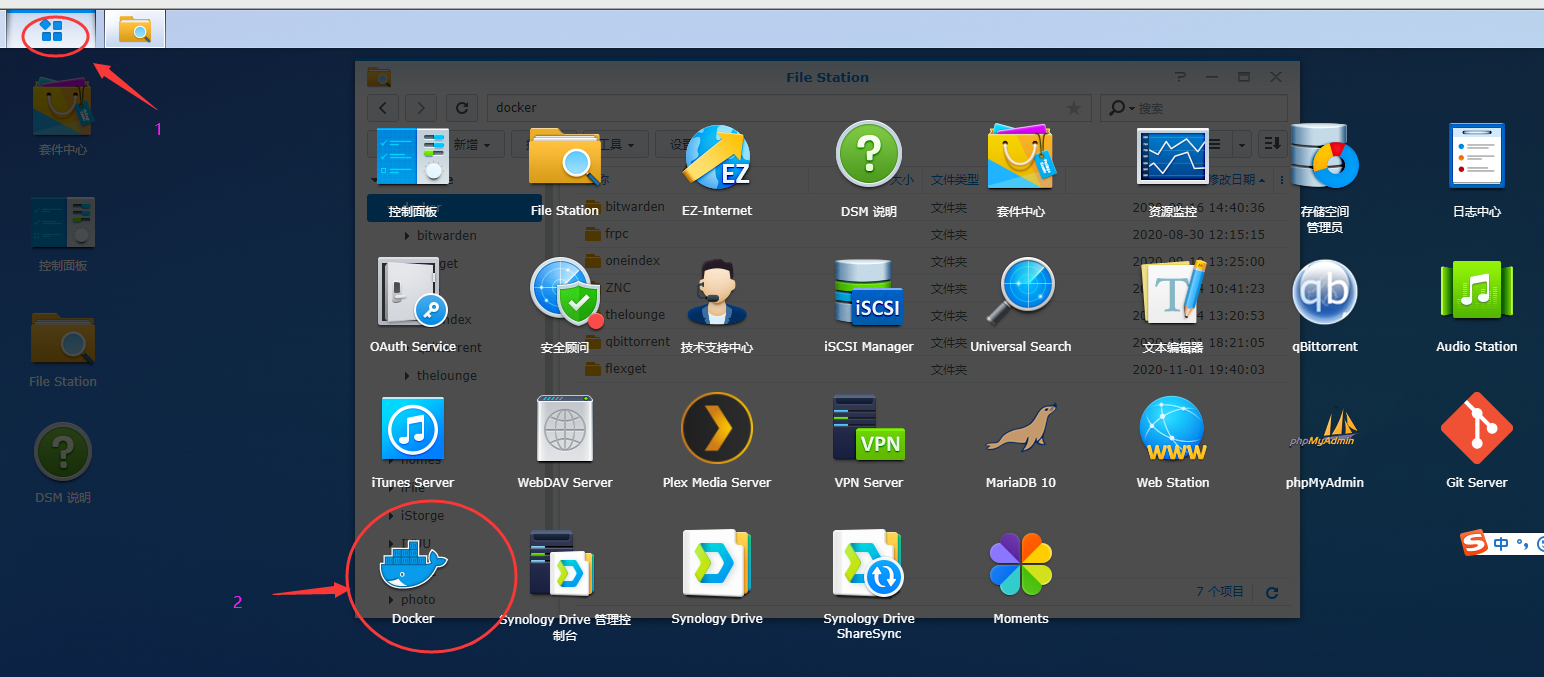Add docker folder to favorites with star

click(1074, 107)
